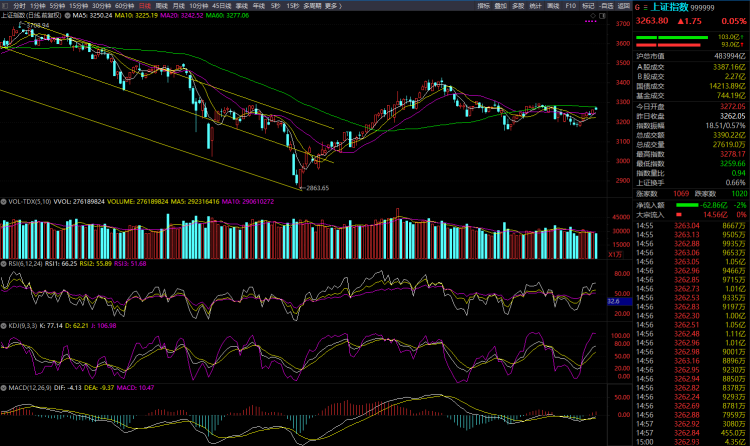This screenshot has width=750, height=446.
Task: Click the 返回 back button
Action: pyautogui.click(x=623, y=6)
